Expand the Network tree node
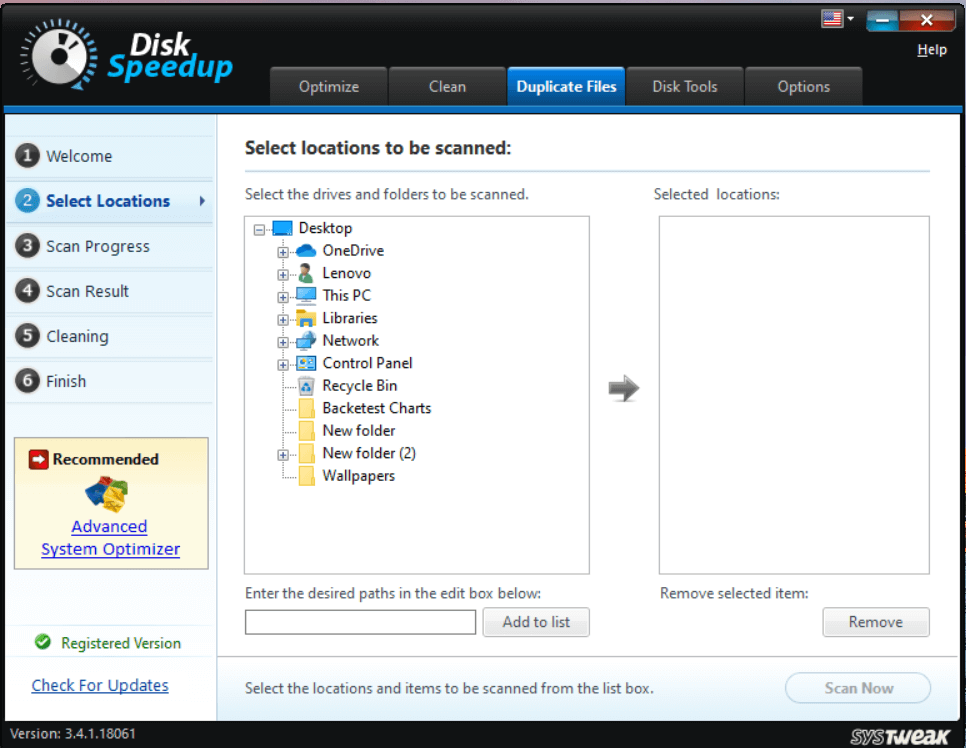The image size is (966, 748). pyautogui.click(x=283, y=343)
